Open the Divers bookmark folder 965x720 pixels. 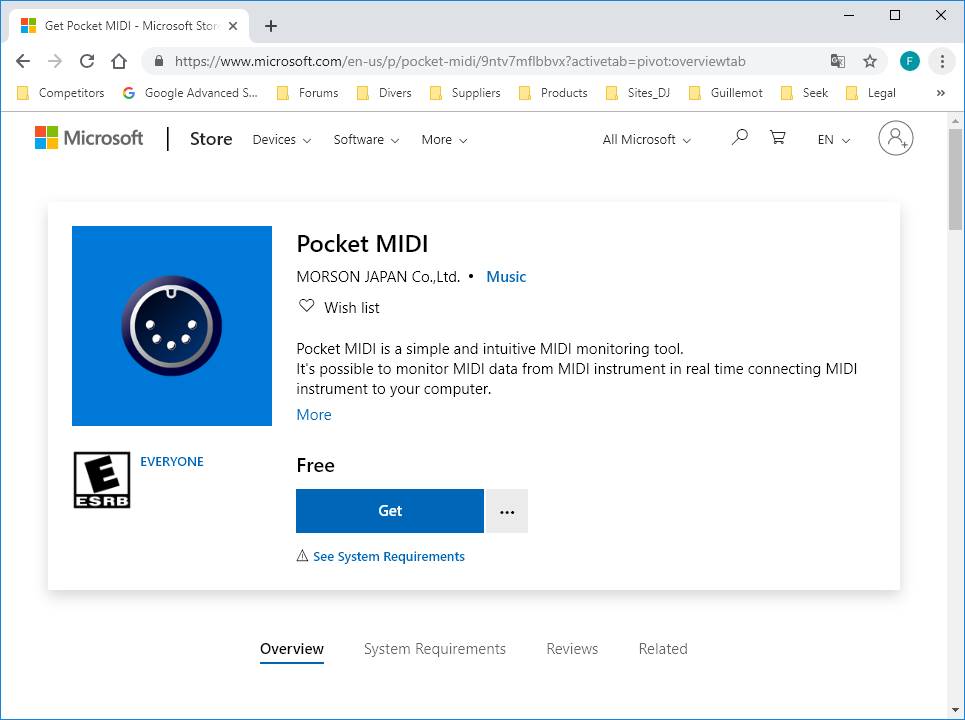tap(384, 93)
